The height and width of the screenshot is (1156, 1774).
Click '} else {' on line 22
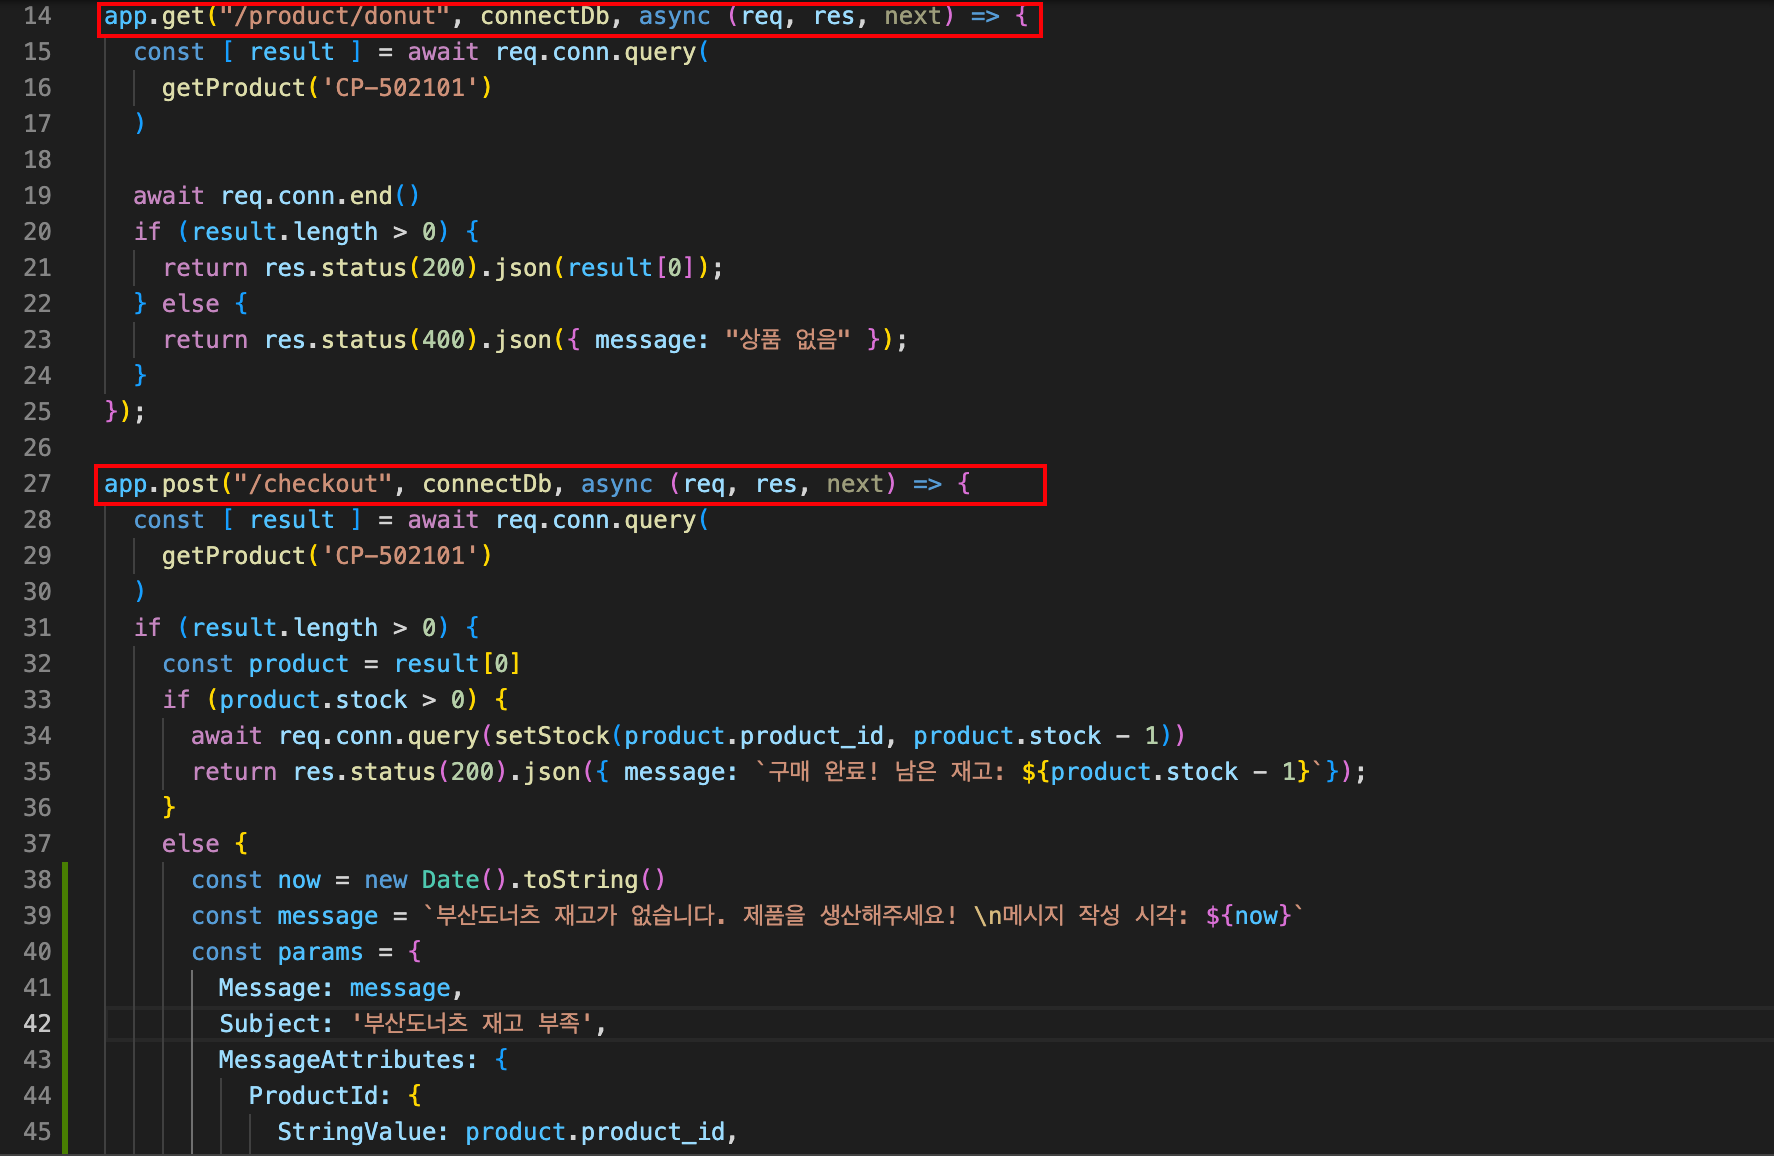pos(191,304)
